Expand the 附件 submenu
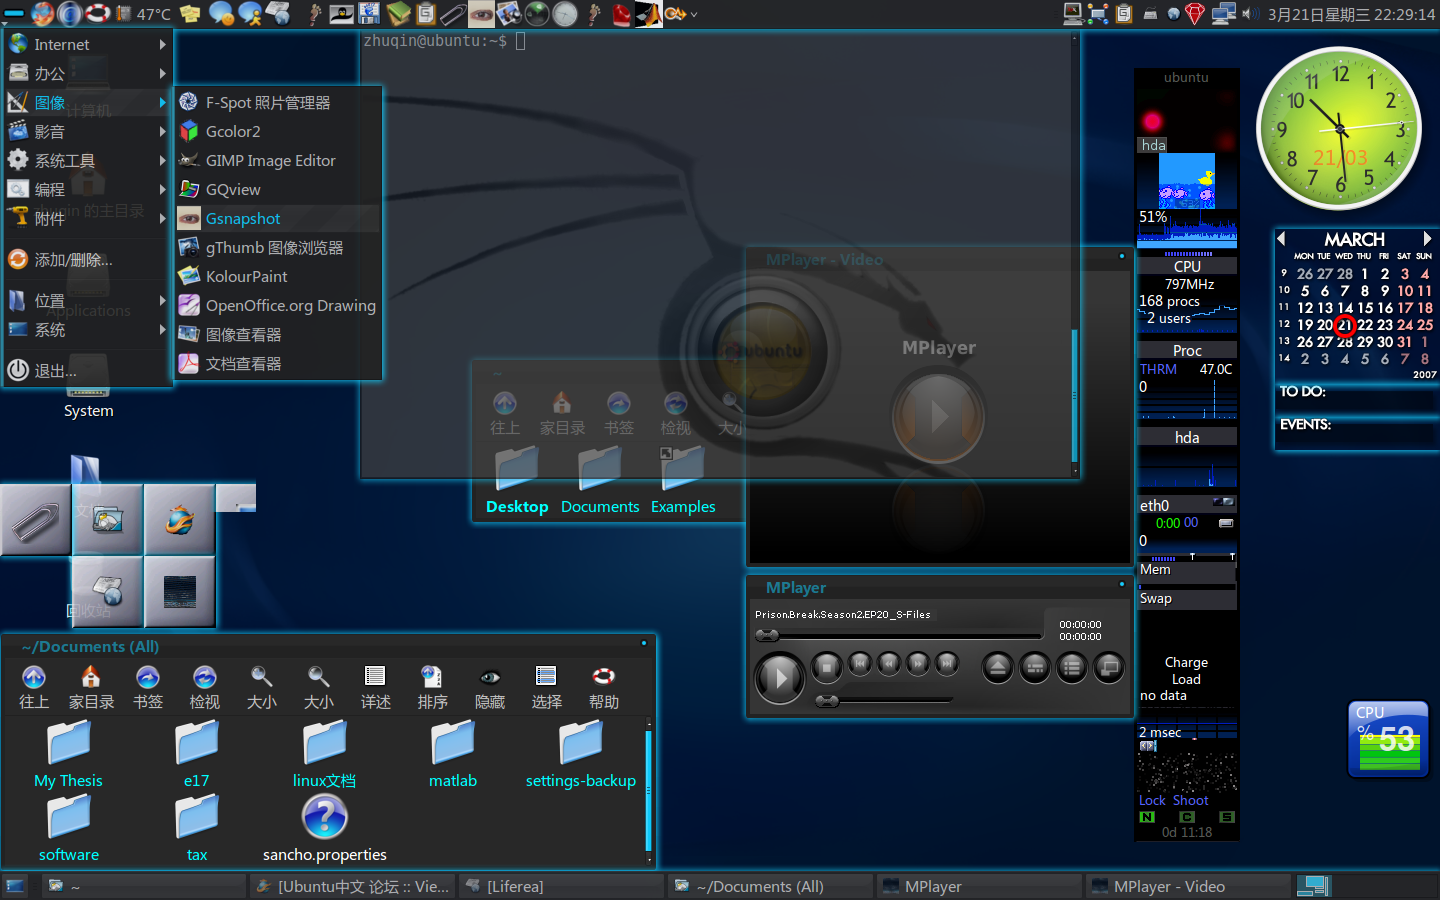 [x=87, y=218]
